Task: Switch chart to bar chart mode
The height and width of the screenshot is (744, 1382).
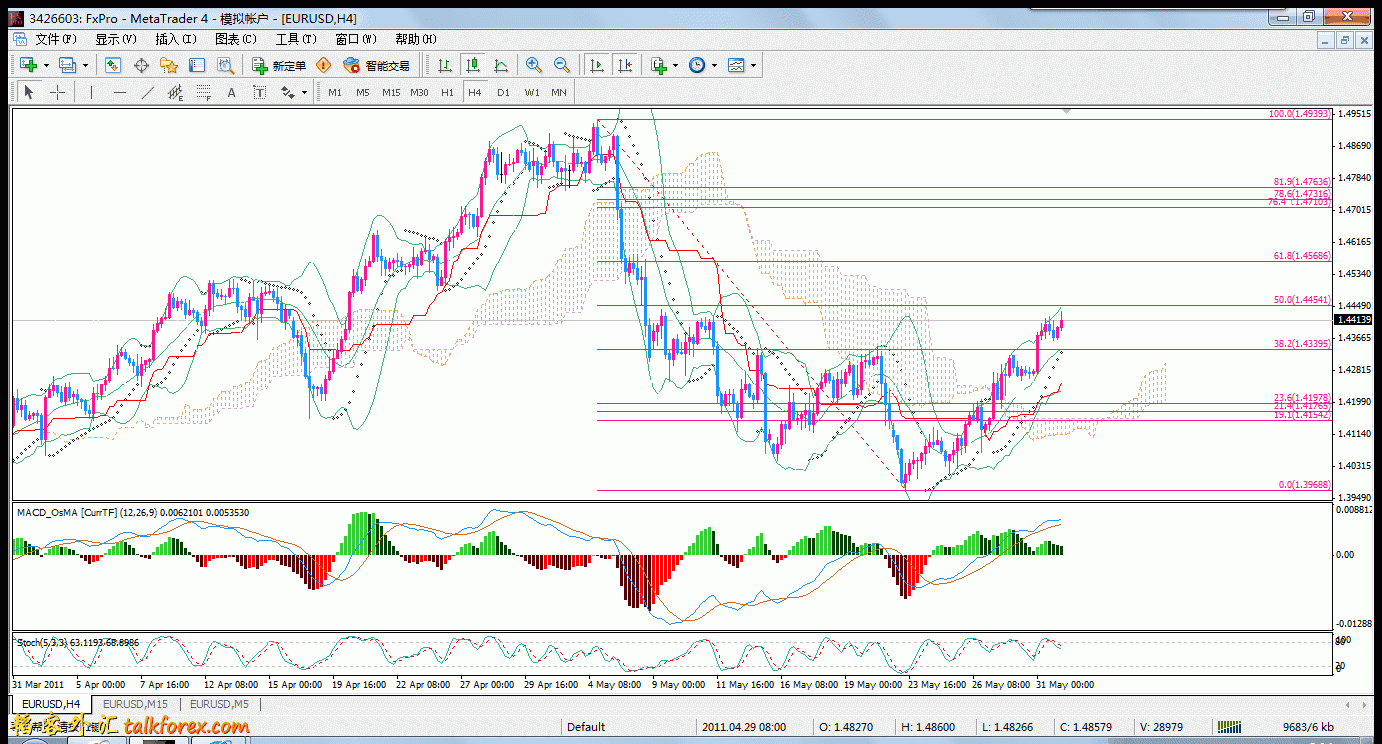Action: coord(445,65)
